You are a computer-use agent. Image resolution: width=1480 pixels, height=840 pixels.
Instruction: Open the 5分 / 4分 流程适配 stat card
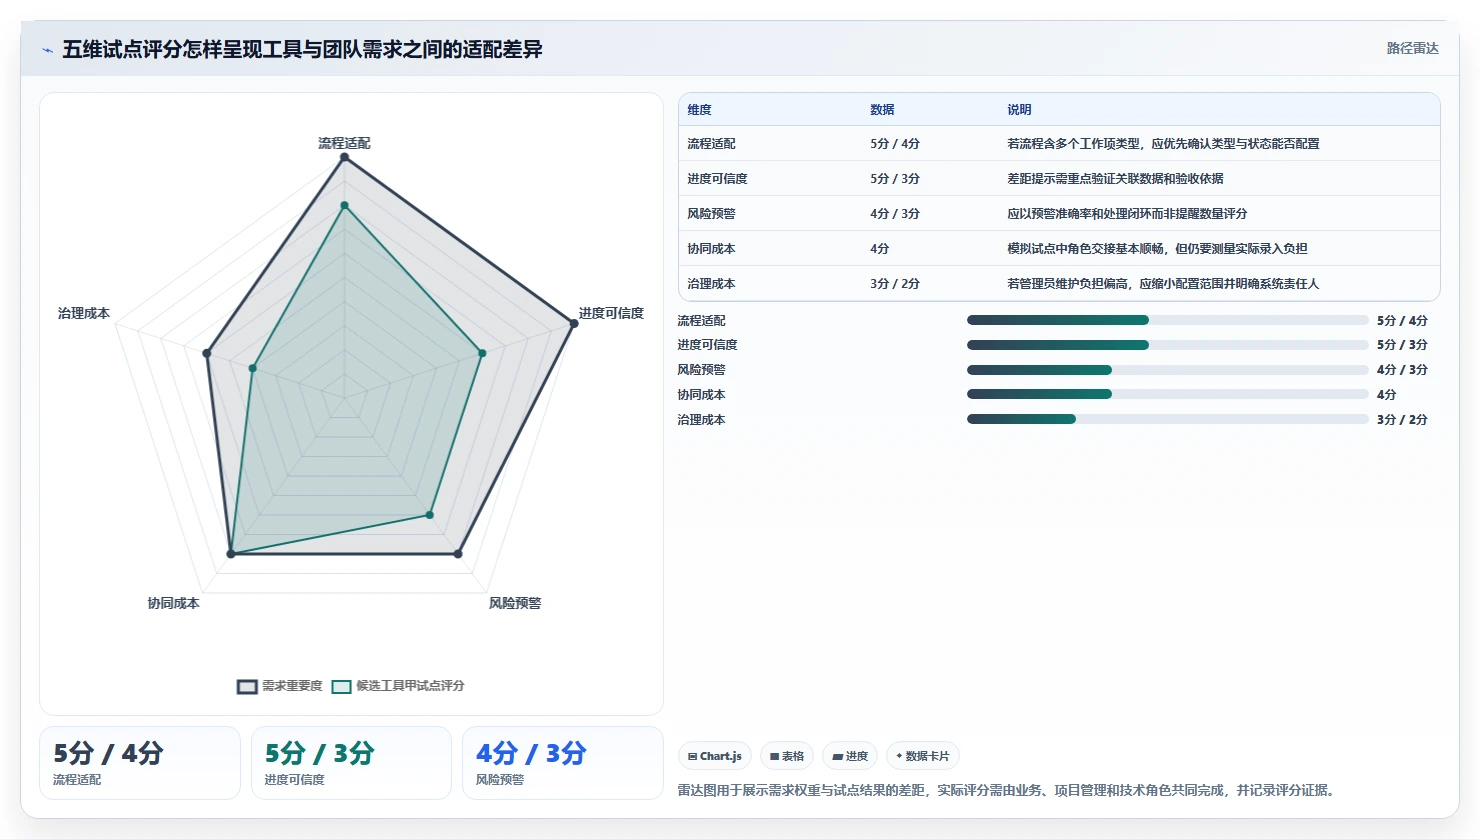point(140,763)
